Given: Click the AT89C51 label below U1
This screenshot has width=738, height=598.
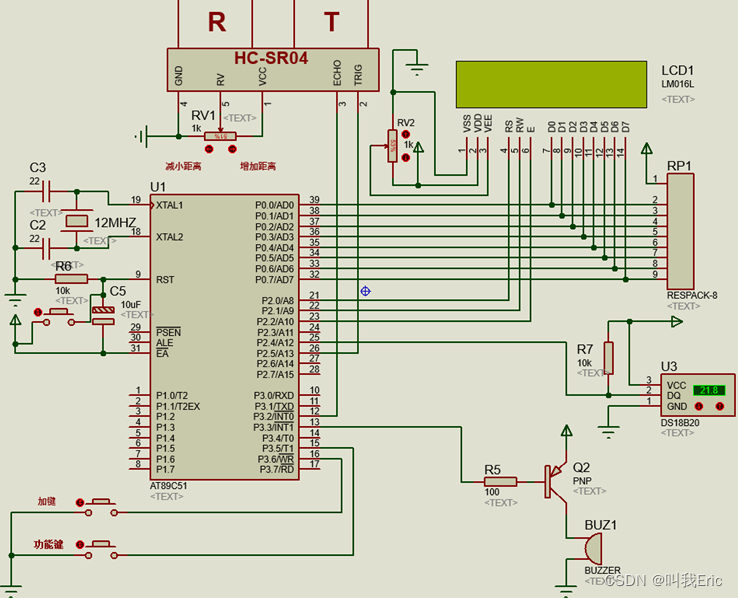Looking at the screenshot, I should (x=168, y=486).
